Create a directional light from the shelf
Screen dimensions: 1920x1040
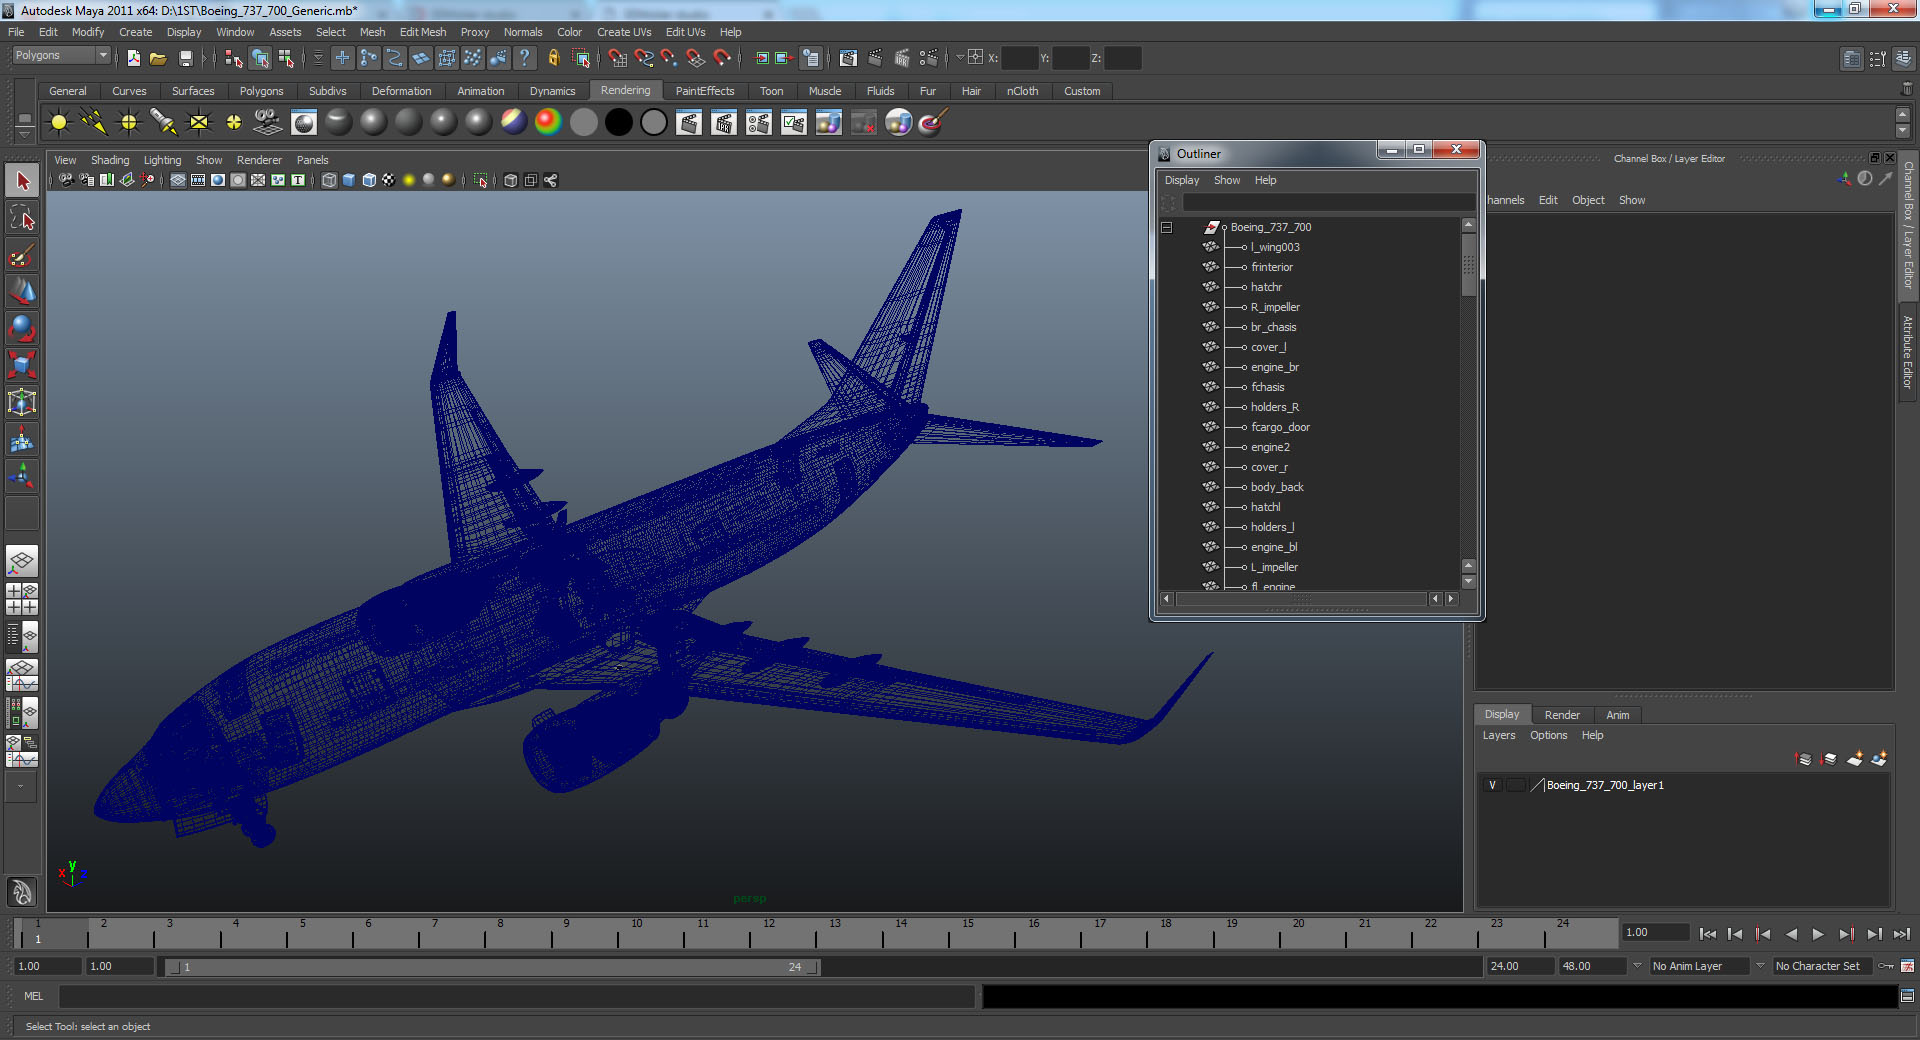tap(94, 122)
